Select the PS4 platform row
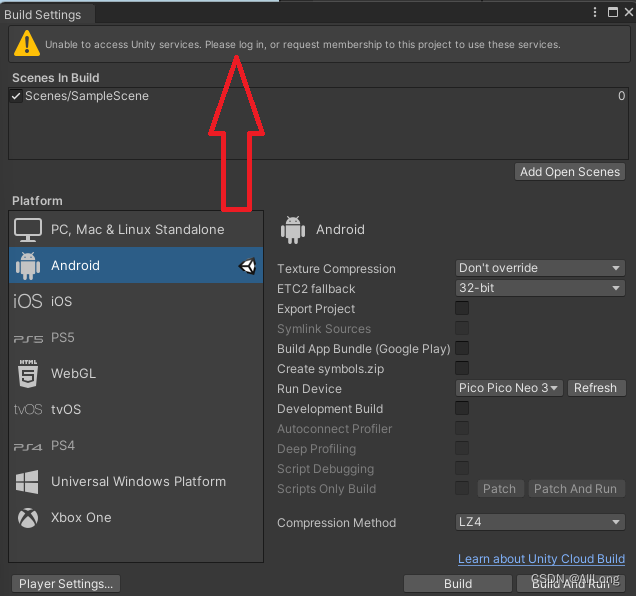 click(x=136, y=445)
